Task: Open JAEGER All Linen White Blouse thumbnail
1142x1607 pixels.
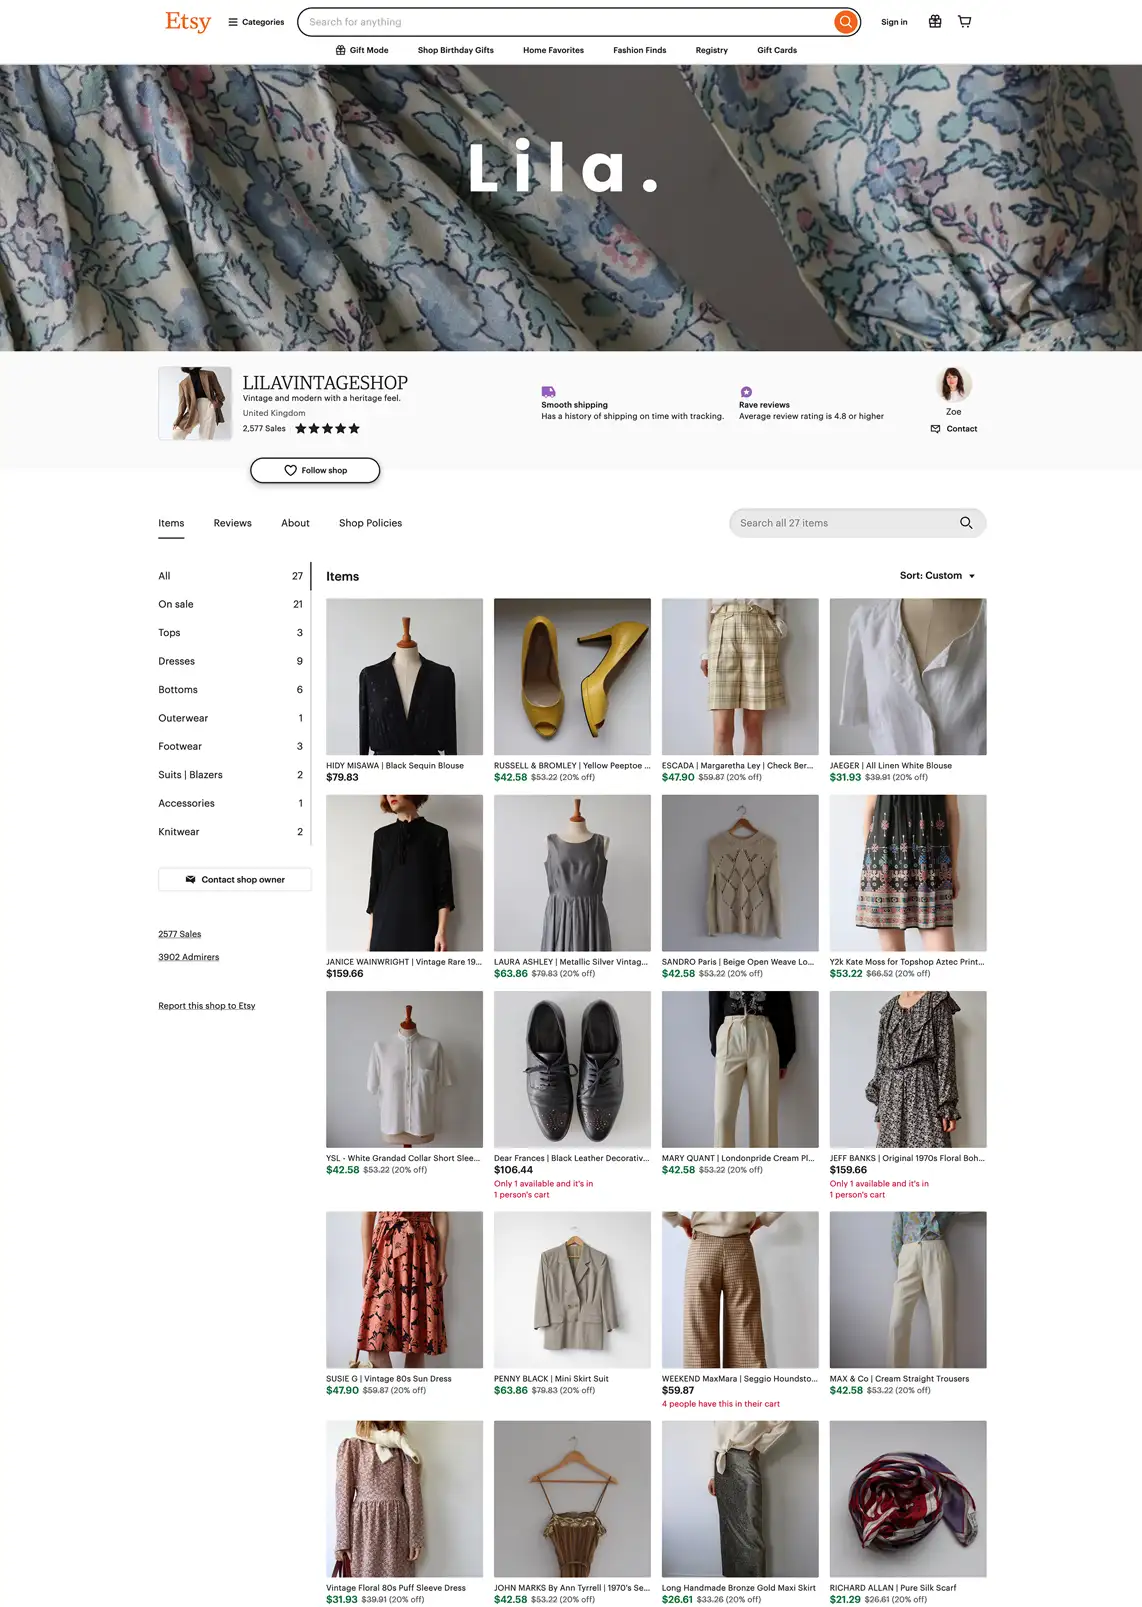Action: point(908,677)
